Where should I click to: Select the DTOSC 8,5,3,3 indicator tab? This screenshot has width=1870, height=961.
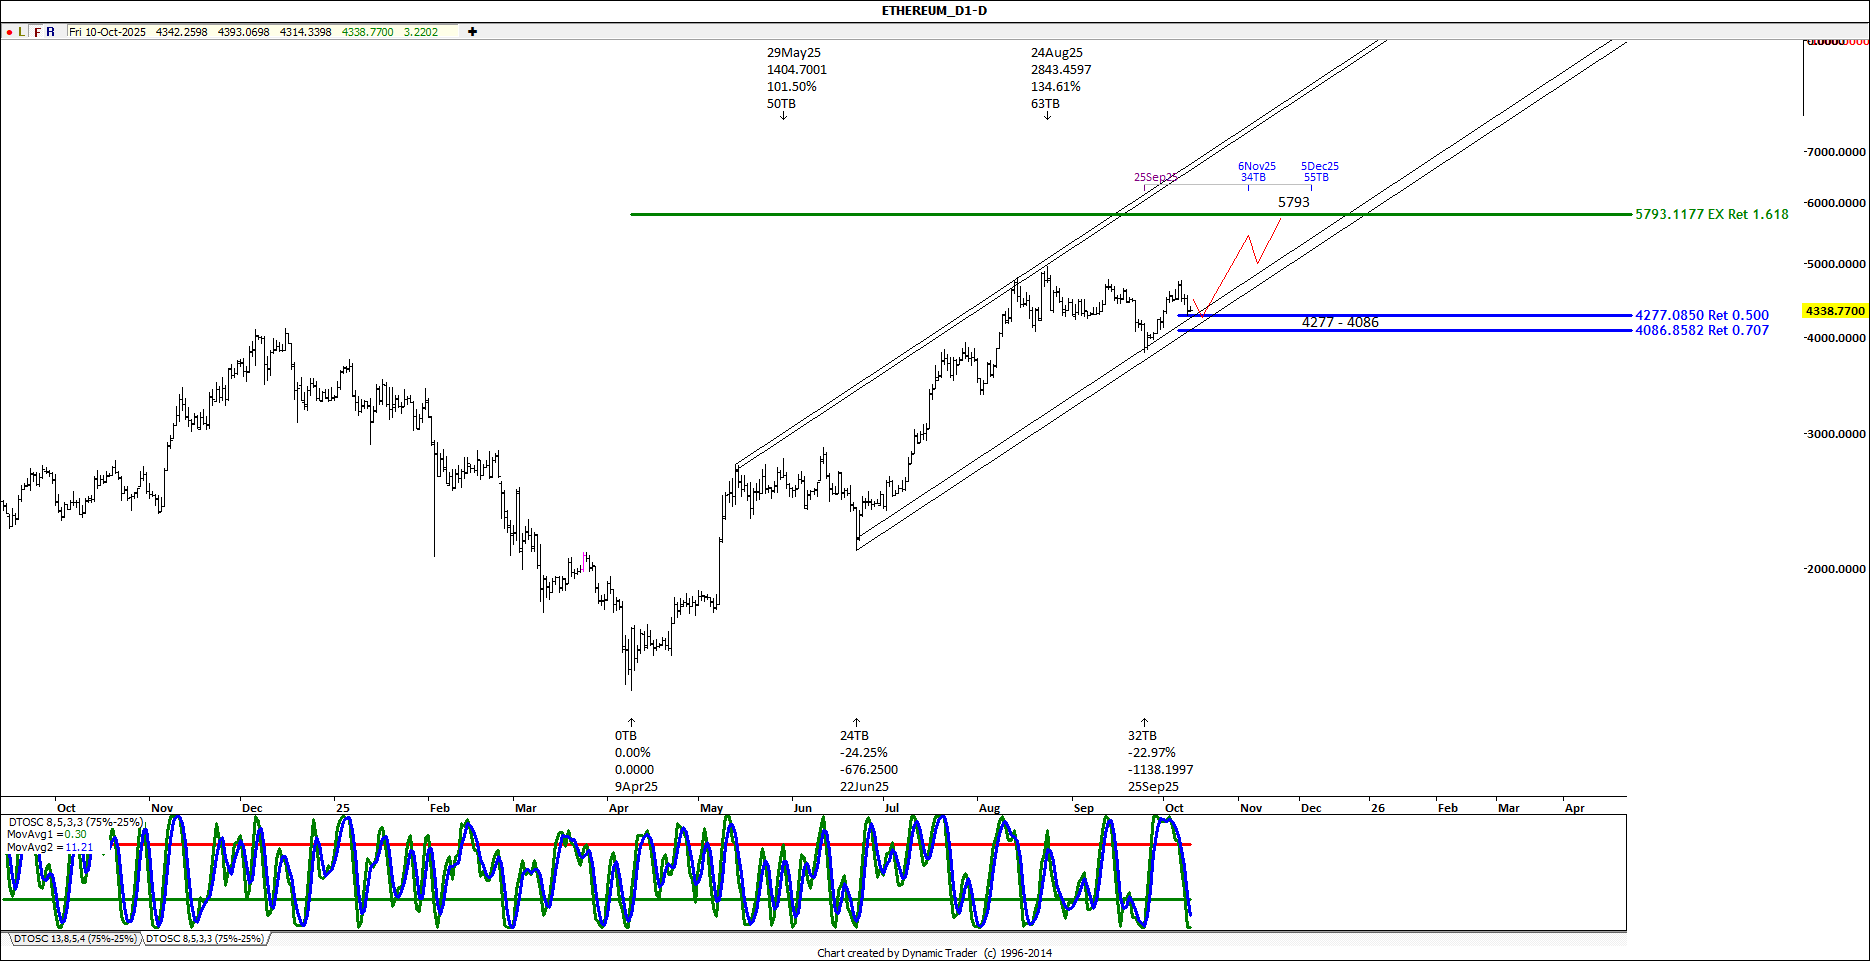click(x=205, y=939)
